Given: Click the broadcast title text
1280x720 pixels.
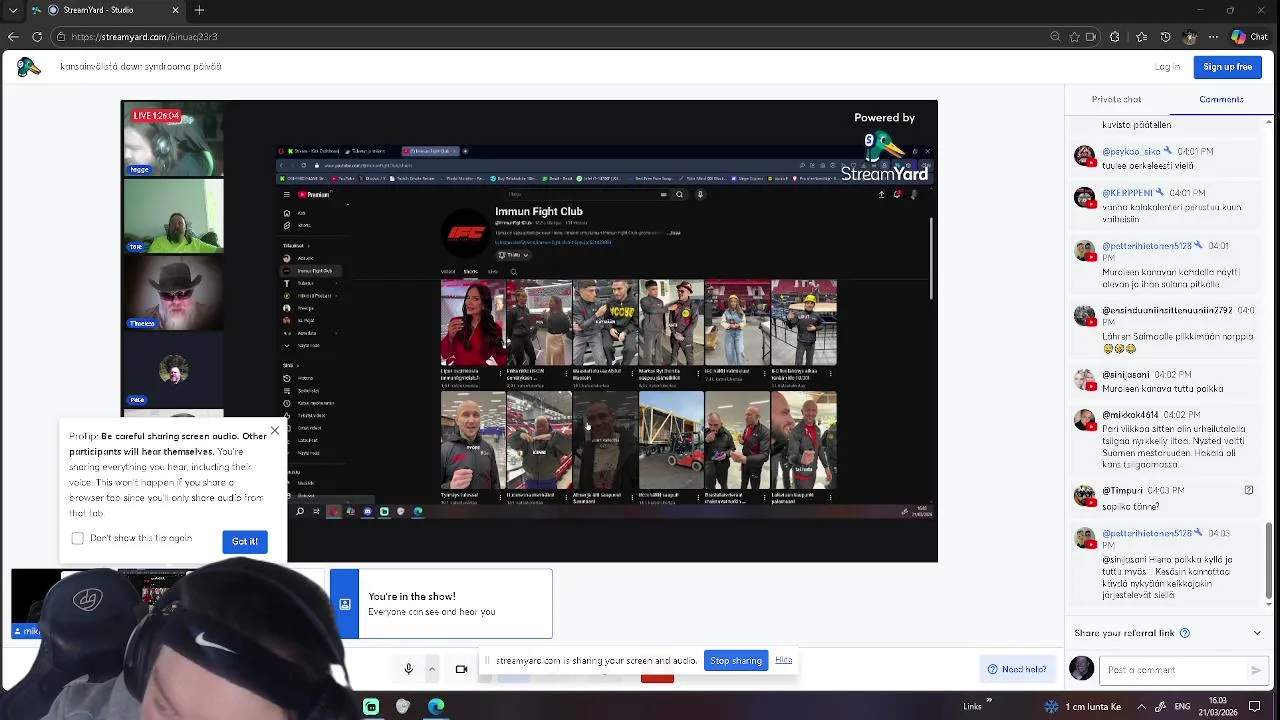Looking at the screenshot, I should (141, 67).
